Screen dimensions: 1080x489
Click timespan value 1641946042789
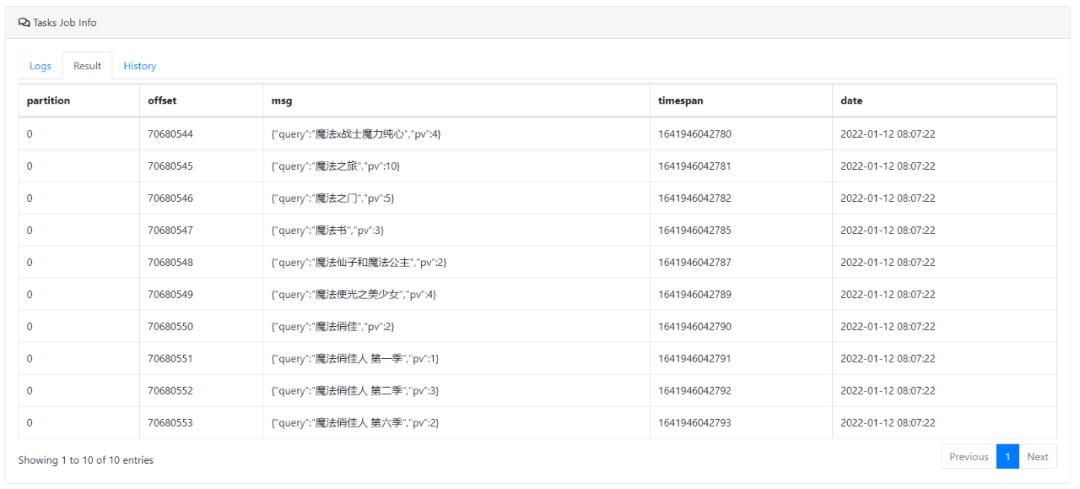(x=694, y=294)
